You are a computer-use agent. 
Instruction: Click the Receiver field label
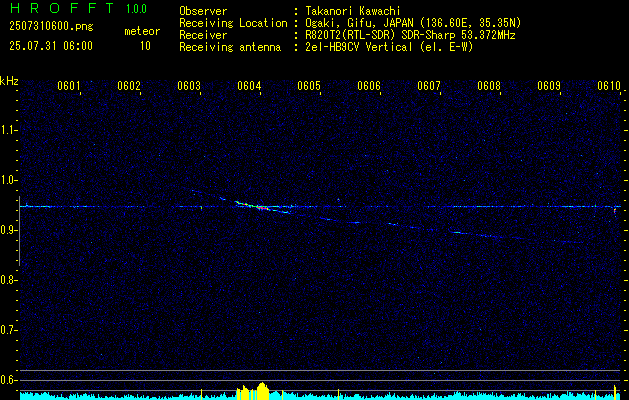[x=203, y=35]
